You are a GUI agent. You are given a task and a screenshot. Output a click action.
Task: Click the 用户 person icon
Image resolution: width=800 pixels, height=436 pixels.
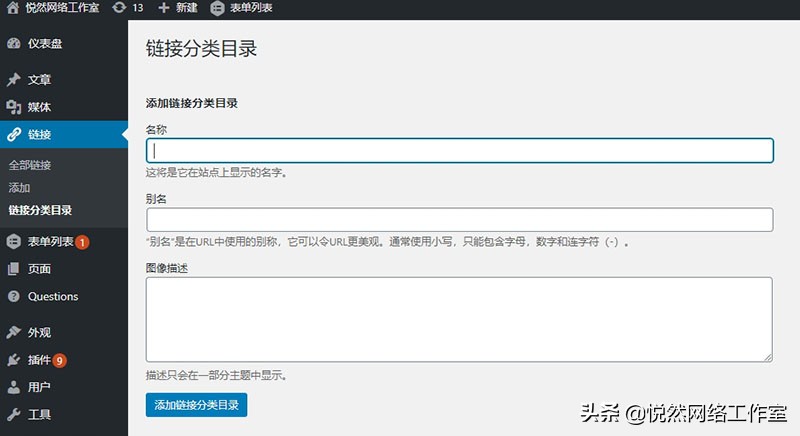(x=14, y=387)
